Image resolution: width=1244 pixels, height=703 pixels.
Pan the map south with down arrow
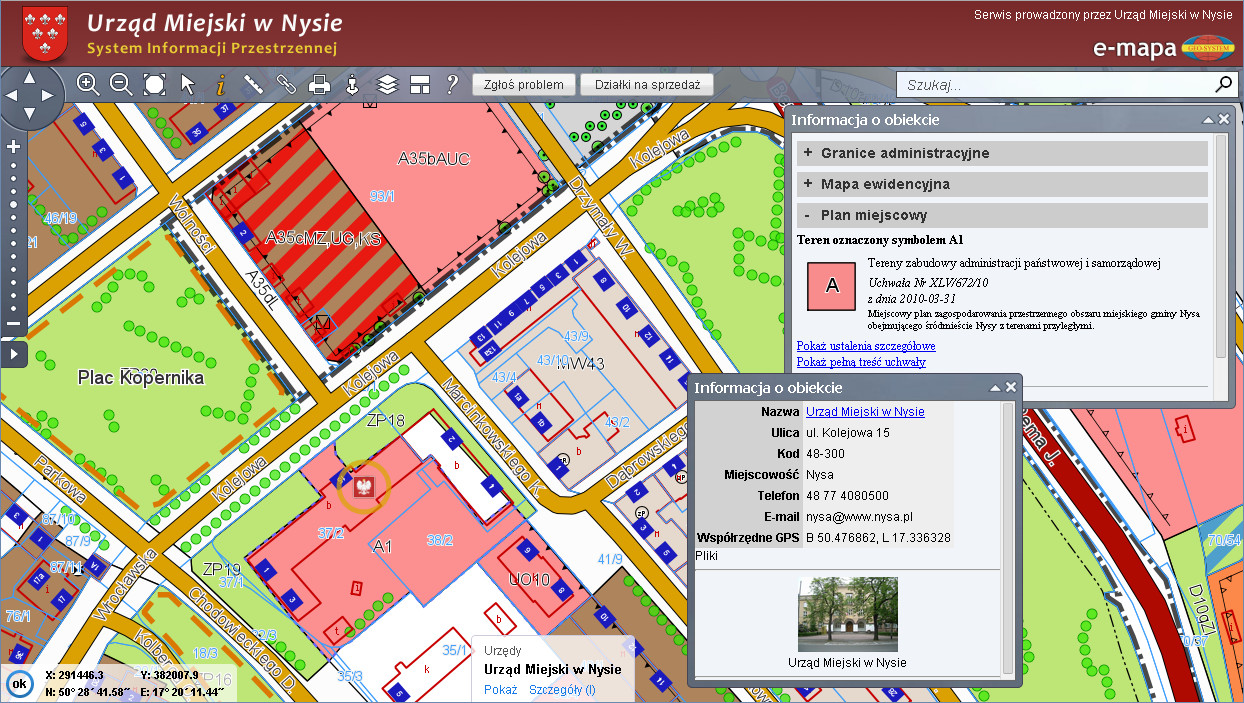click(28, 114)
